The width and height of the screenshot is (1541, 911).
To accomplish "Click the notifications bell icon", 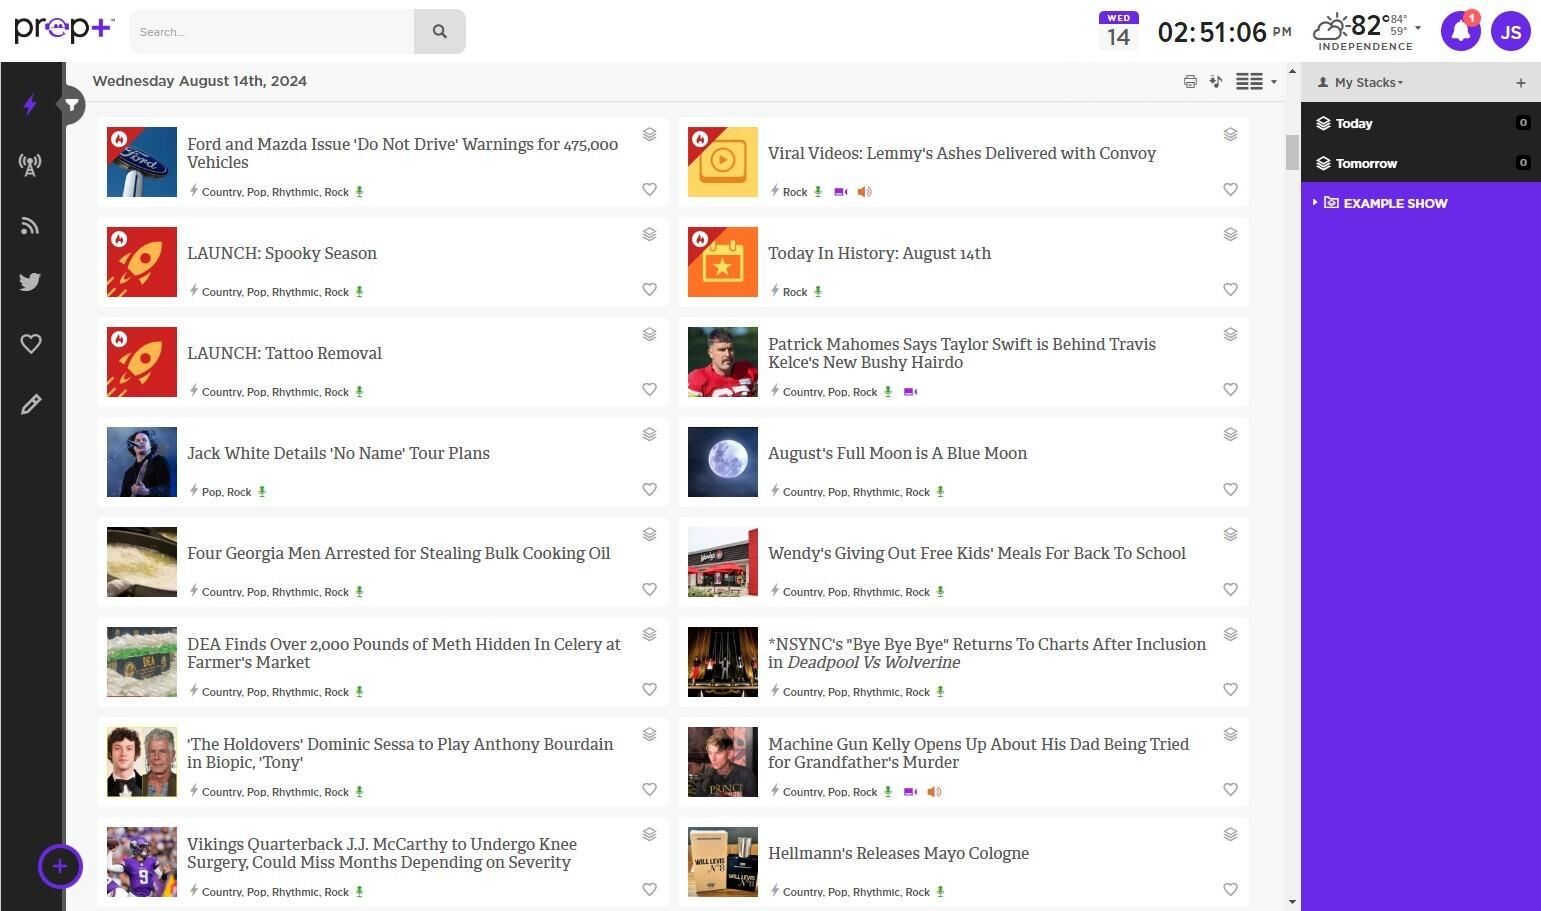I will (1460, 32).
